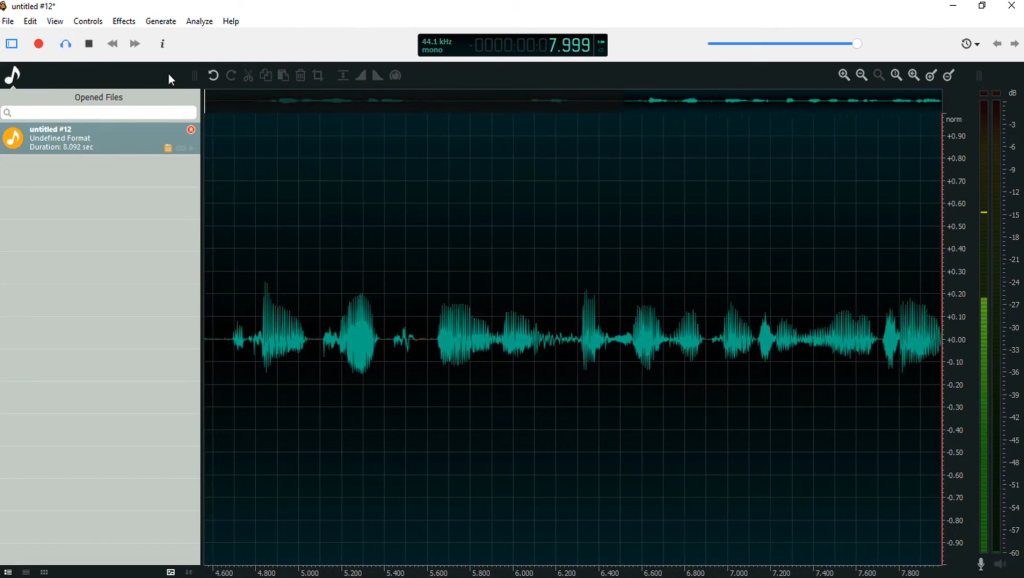
Task: Toggle the speaker icon below level meter
Action: 996,565
